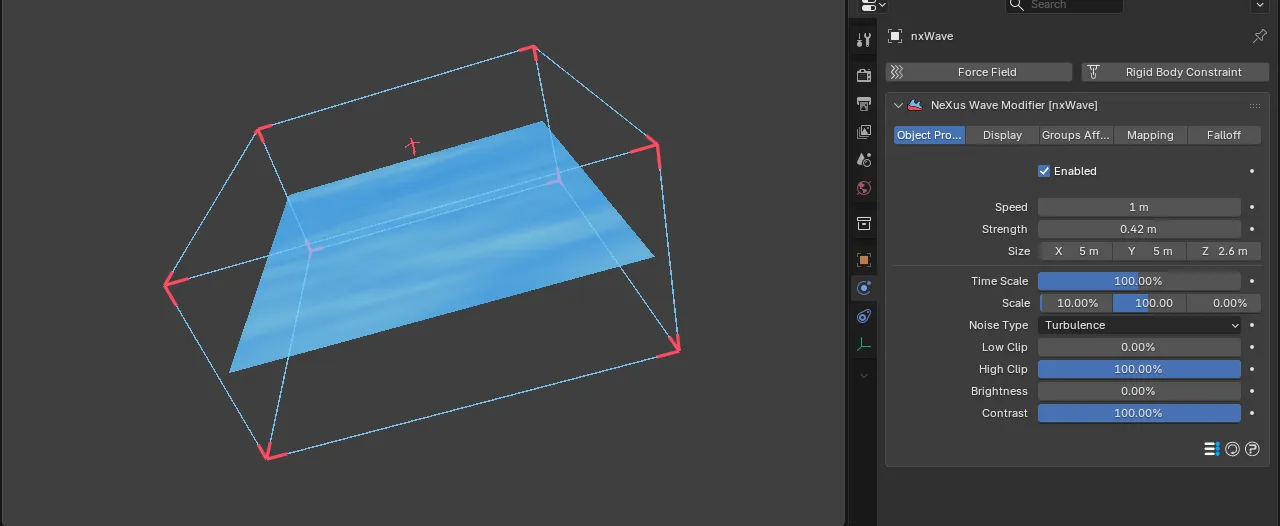The width and height of the screenshot is (1280, 526).
Task: Click the Size X 5 m field
Action: coord(1075,251)
